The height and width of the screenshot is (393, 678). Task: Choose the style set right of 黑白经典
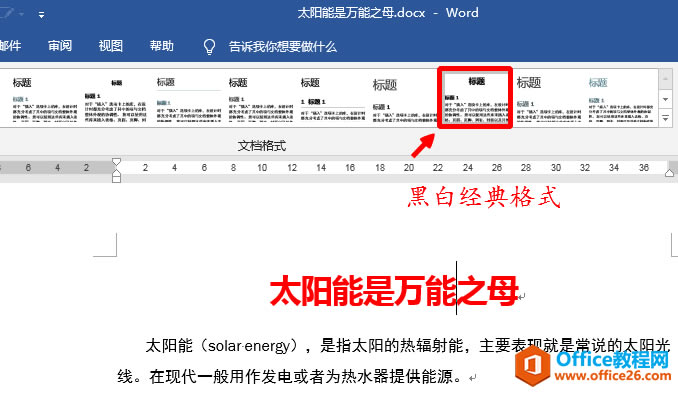point(549,99)
